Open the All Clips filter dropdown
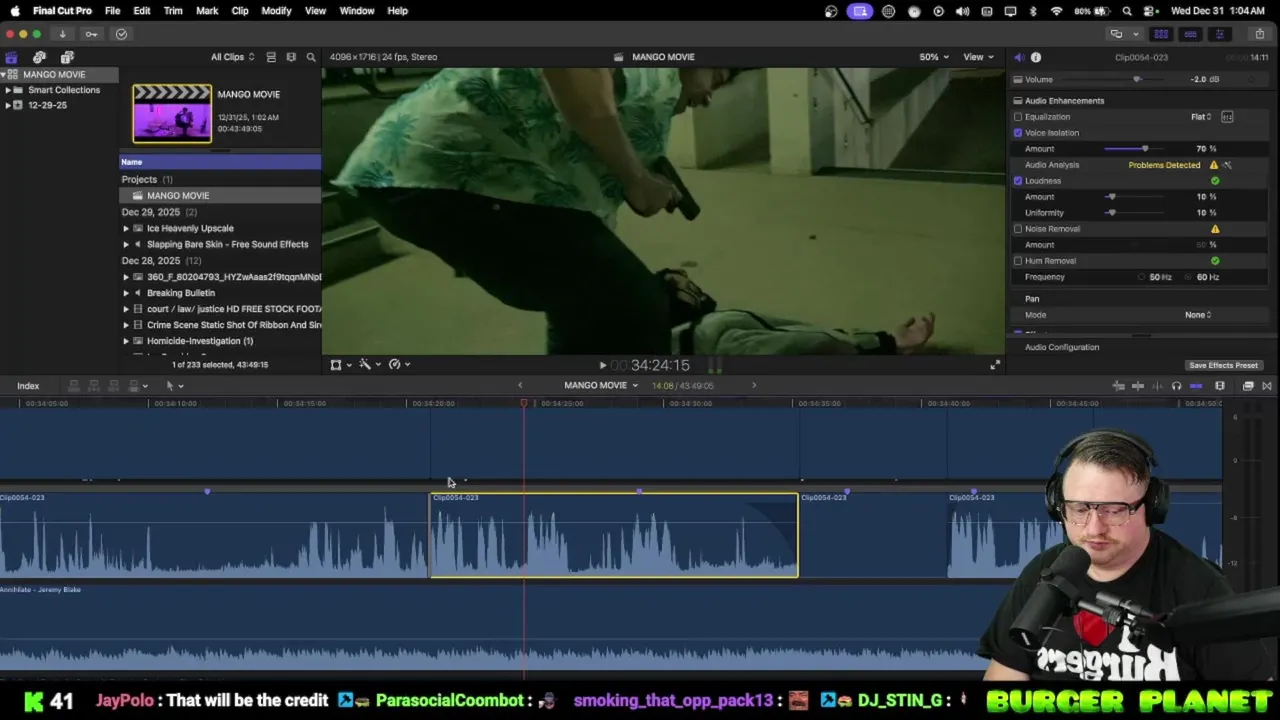The image size is (1280, 720). pos(232,57)
